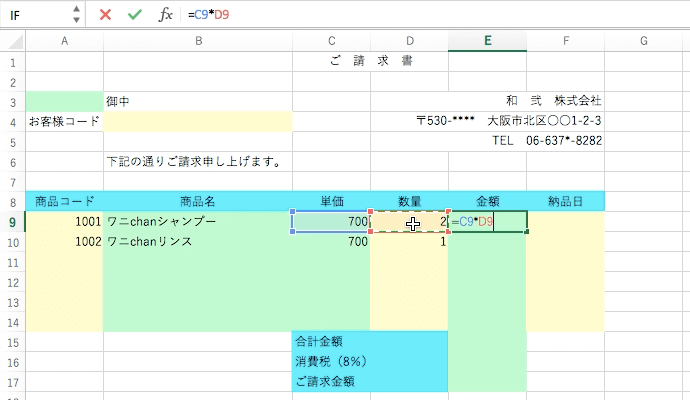The width and height of the screenshot is (690, 400).
Task: Click unit price 700 in row 10
Action: (332, 242)
